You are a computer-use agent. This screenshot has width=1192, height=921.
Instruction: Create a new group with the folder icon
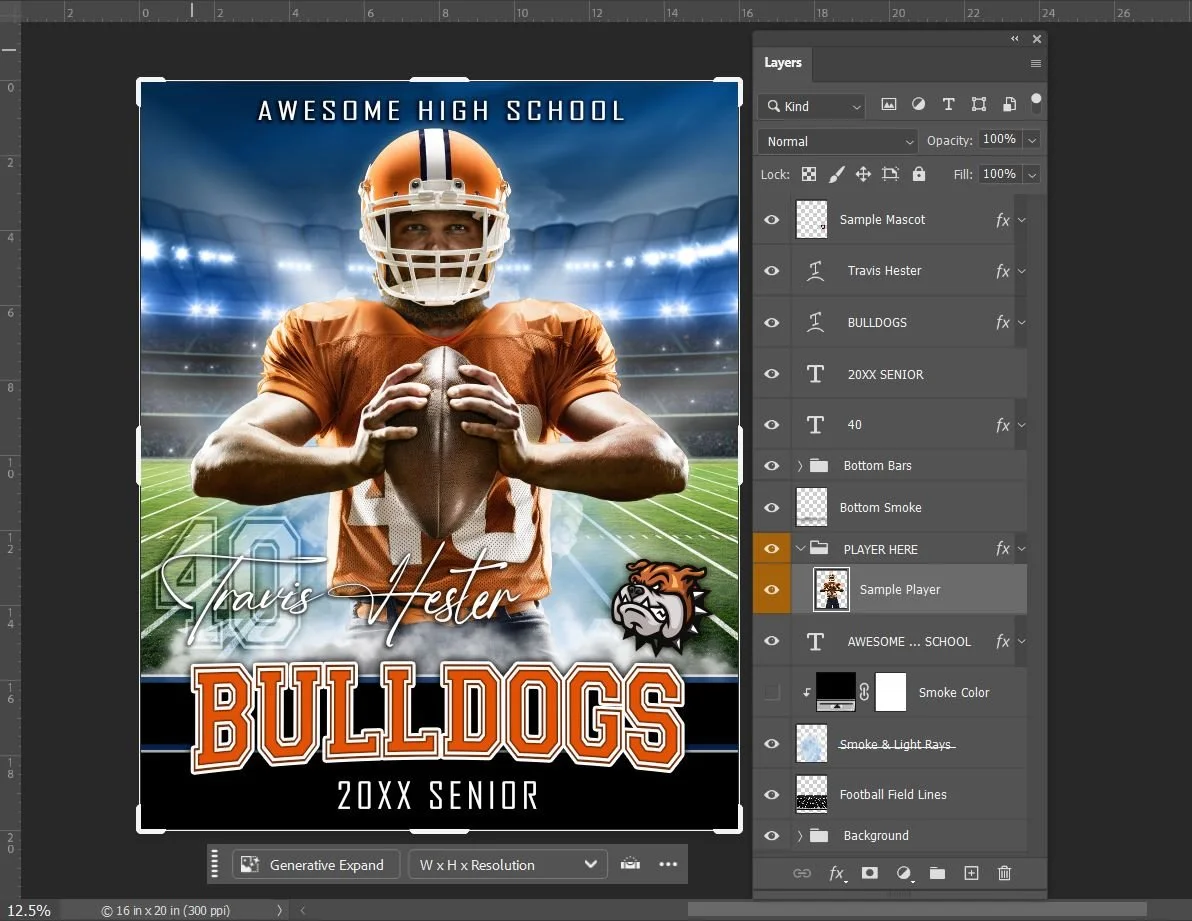[937, 873]
